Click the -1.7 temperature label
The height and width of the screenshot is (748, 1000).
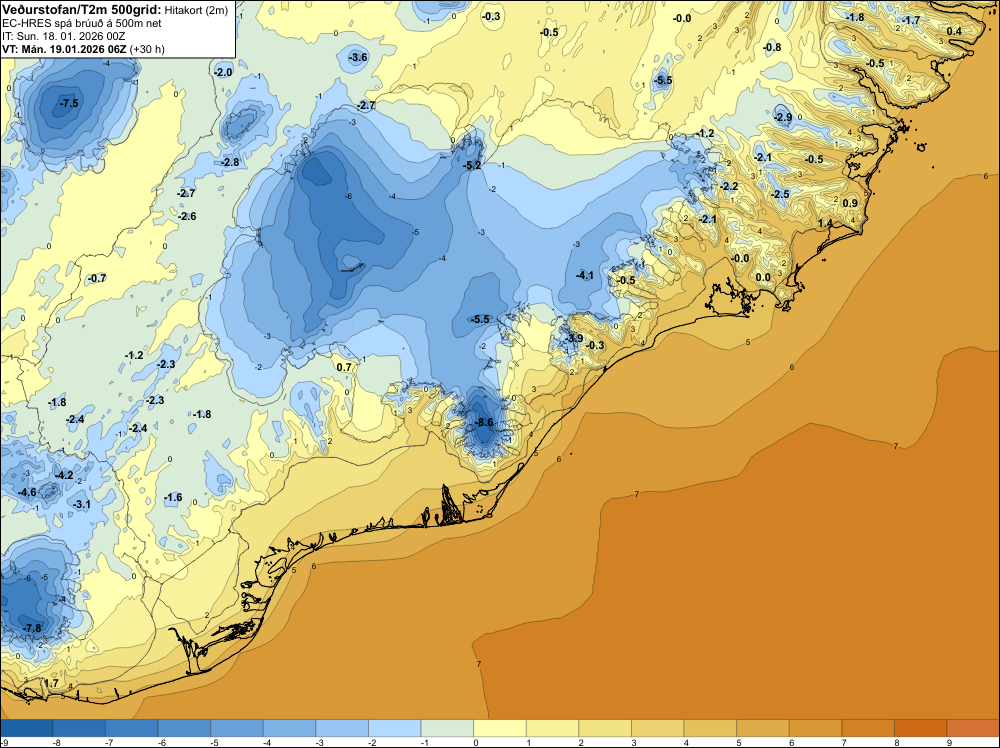911,20
